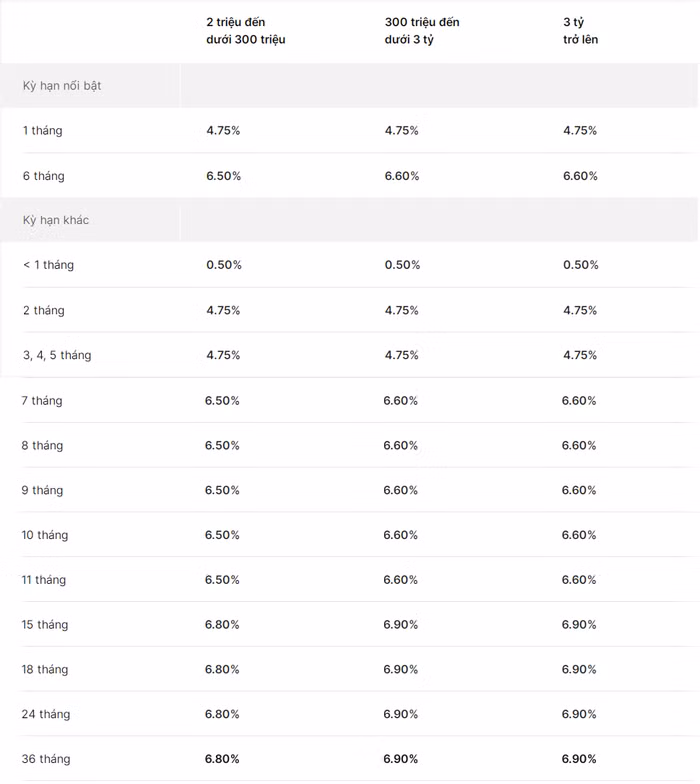Select the "300 triệu đến dưới 3 tỷ" column header

pos(422,31)
